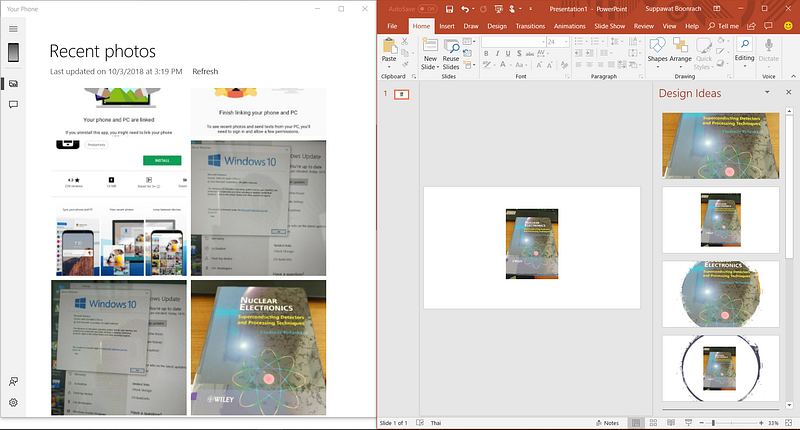Open Ribbon Display Options icon in title bar
Viewport: 800px width, 430px height.
point(716,9)
